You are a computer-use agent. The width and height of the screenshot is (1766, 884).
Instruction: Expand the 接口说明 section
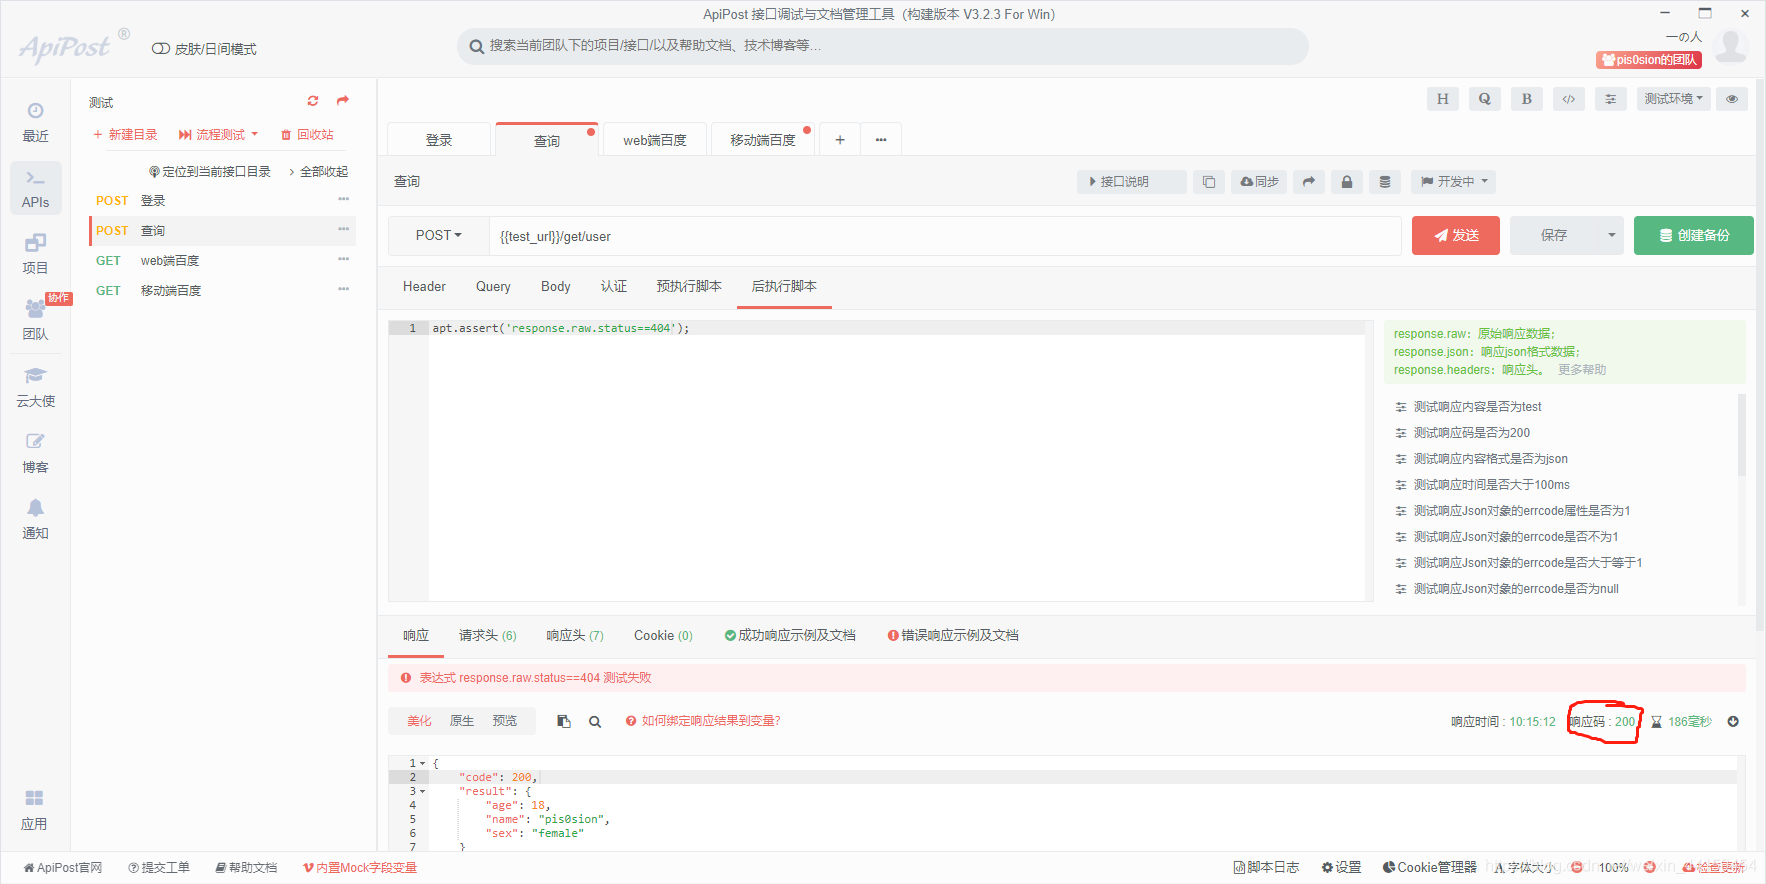pyautogui.click(x=1130, y=182)
